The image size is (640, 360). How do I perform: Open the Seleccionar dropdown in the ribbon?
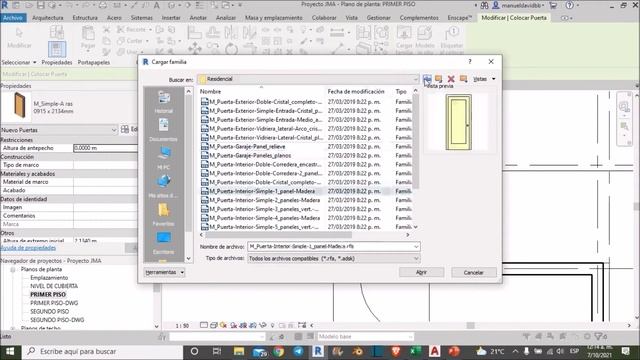point(19,62)
